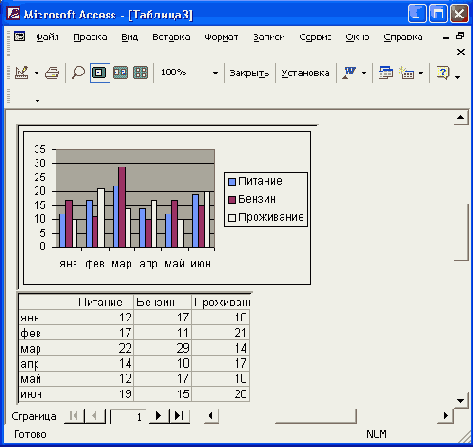The height and width of the screenshot is (447, 473).
Task: Toggle one page view
Action: pos(99,72)
